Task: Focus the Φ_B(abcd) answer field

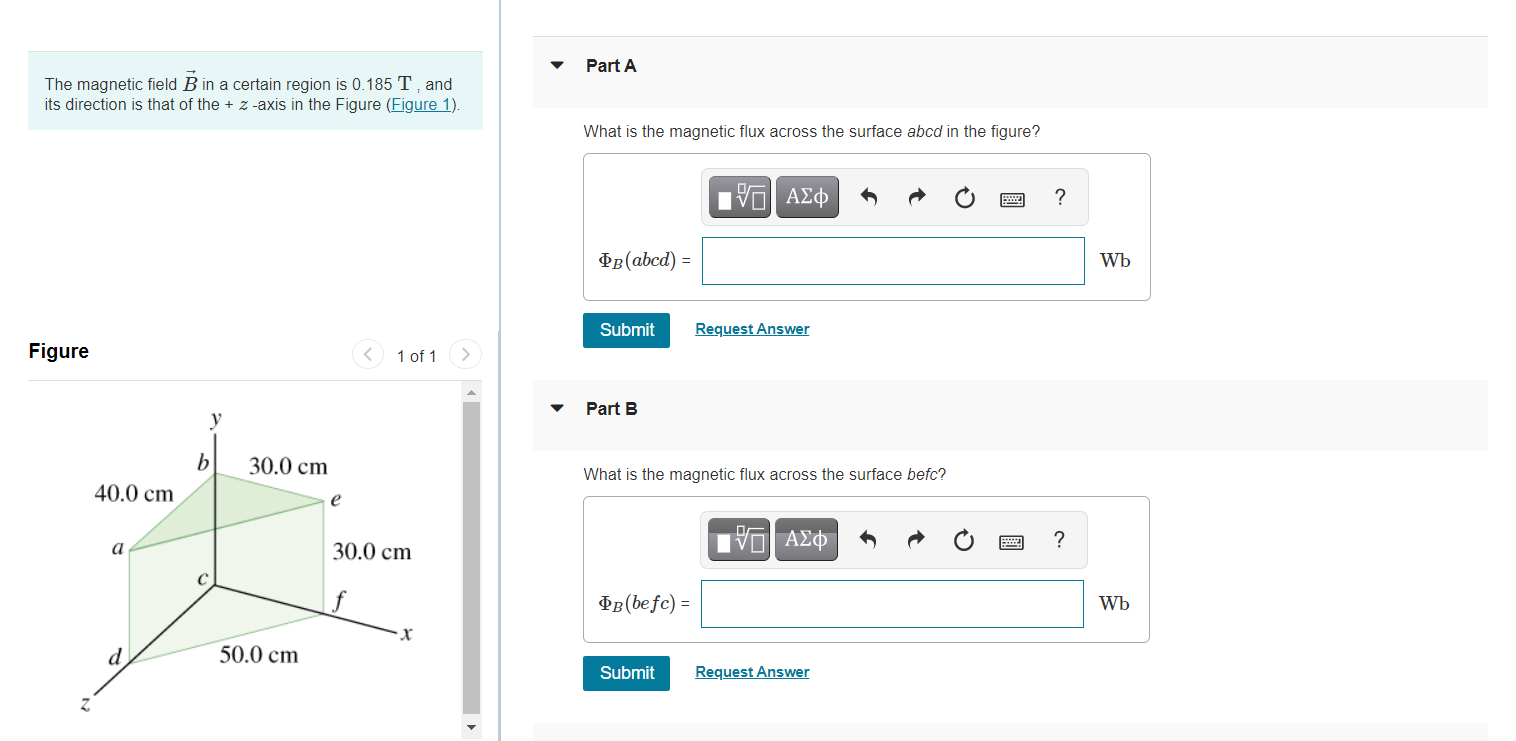Action: pyautogui.click(x=893, y=261)
